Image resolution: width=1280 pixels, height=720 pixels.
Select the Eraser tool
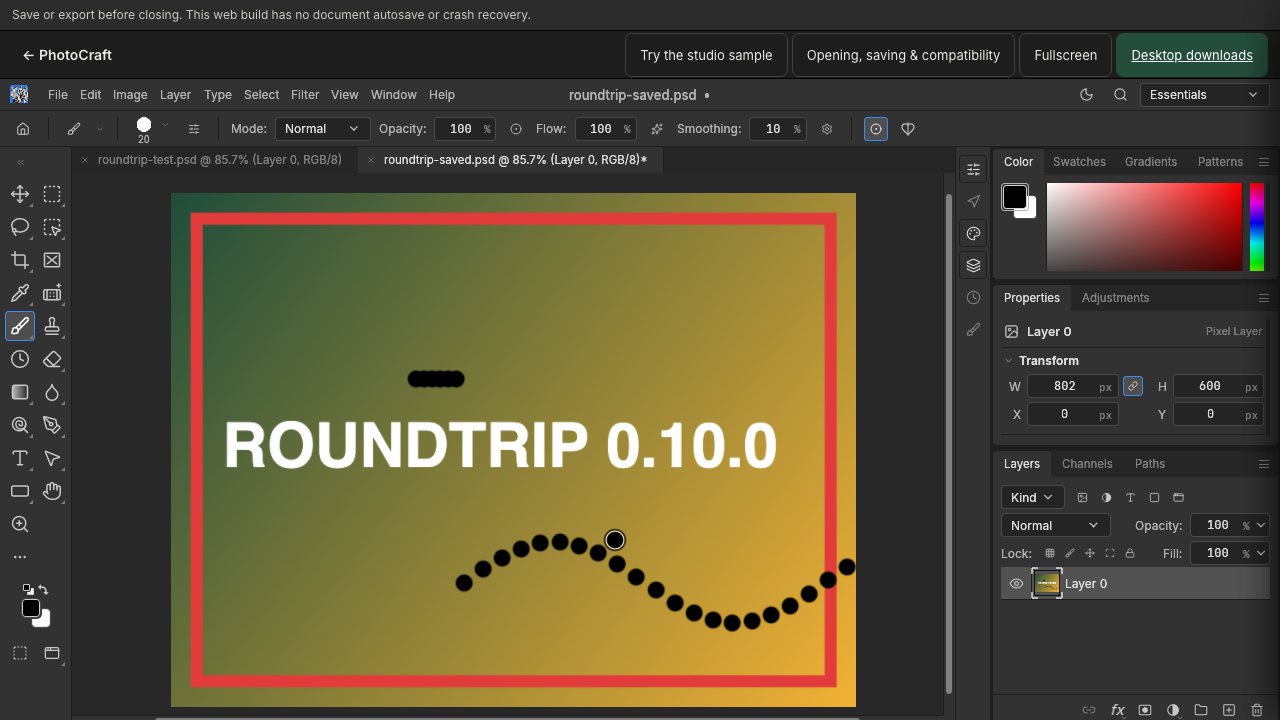pyautogui.click(x=52, y=360)
